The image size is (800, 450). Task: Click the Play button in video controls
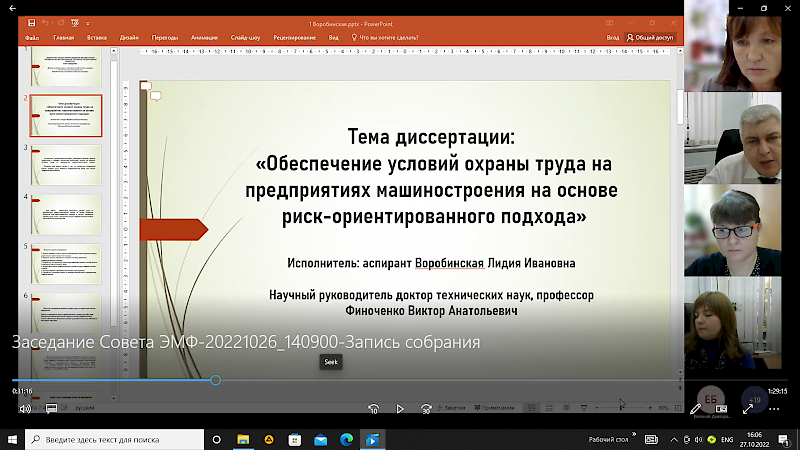(x=400, y=408)
